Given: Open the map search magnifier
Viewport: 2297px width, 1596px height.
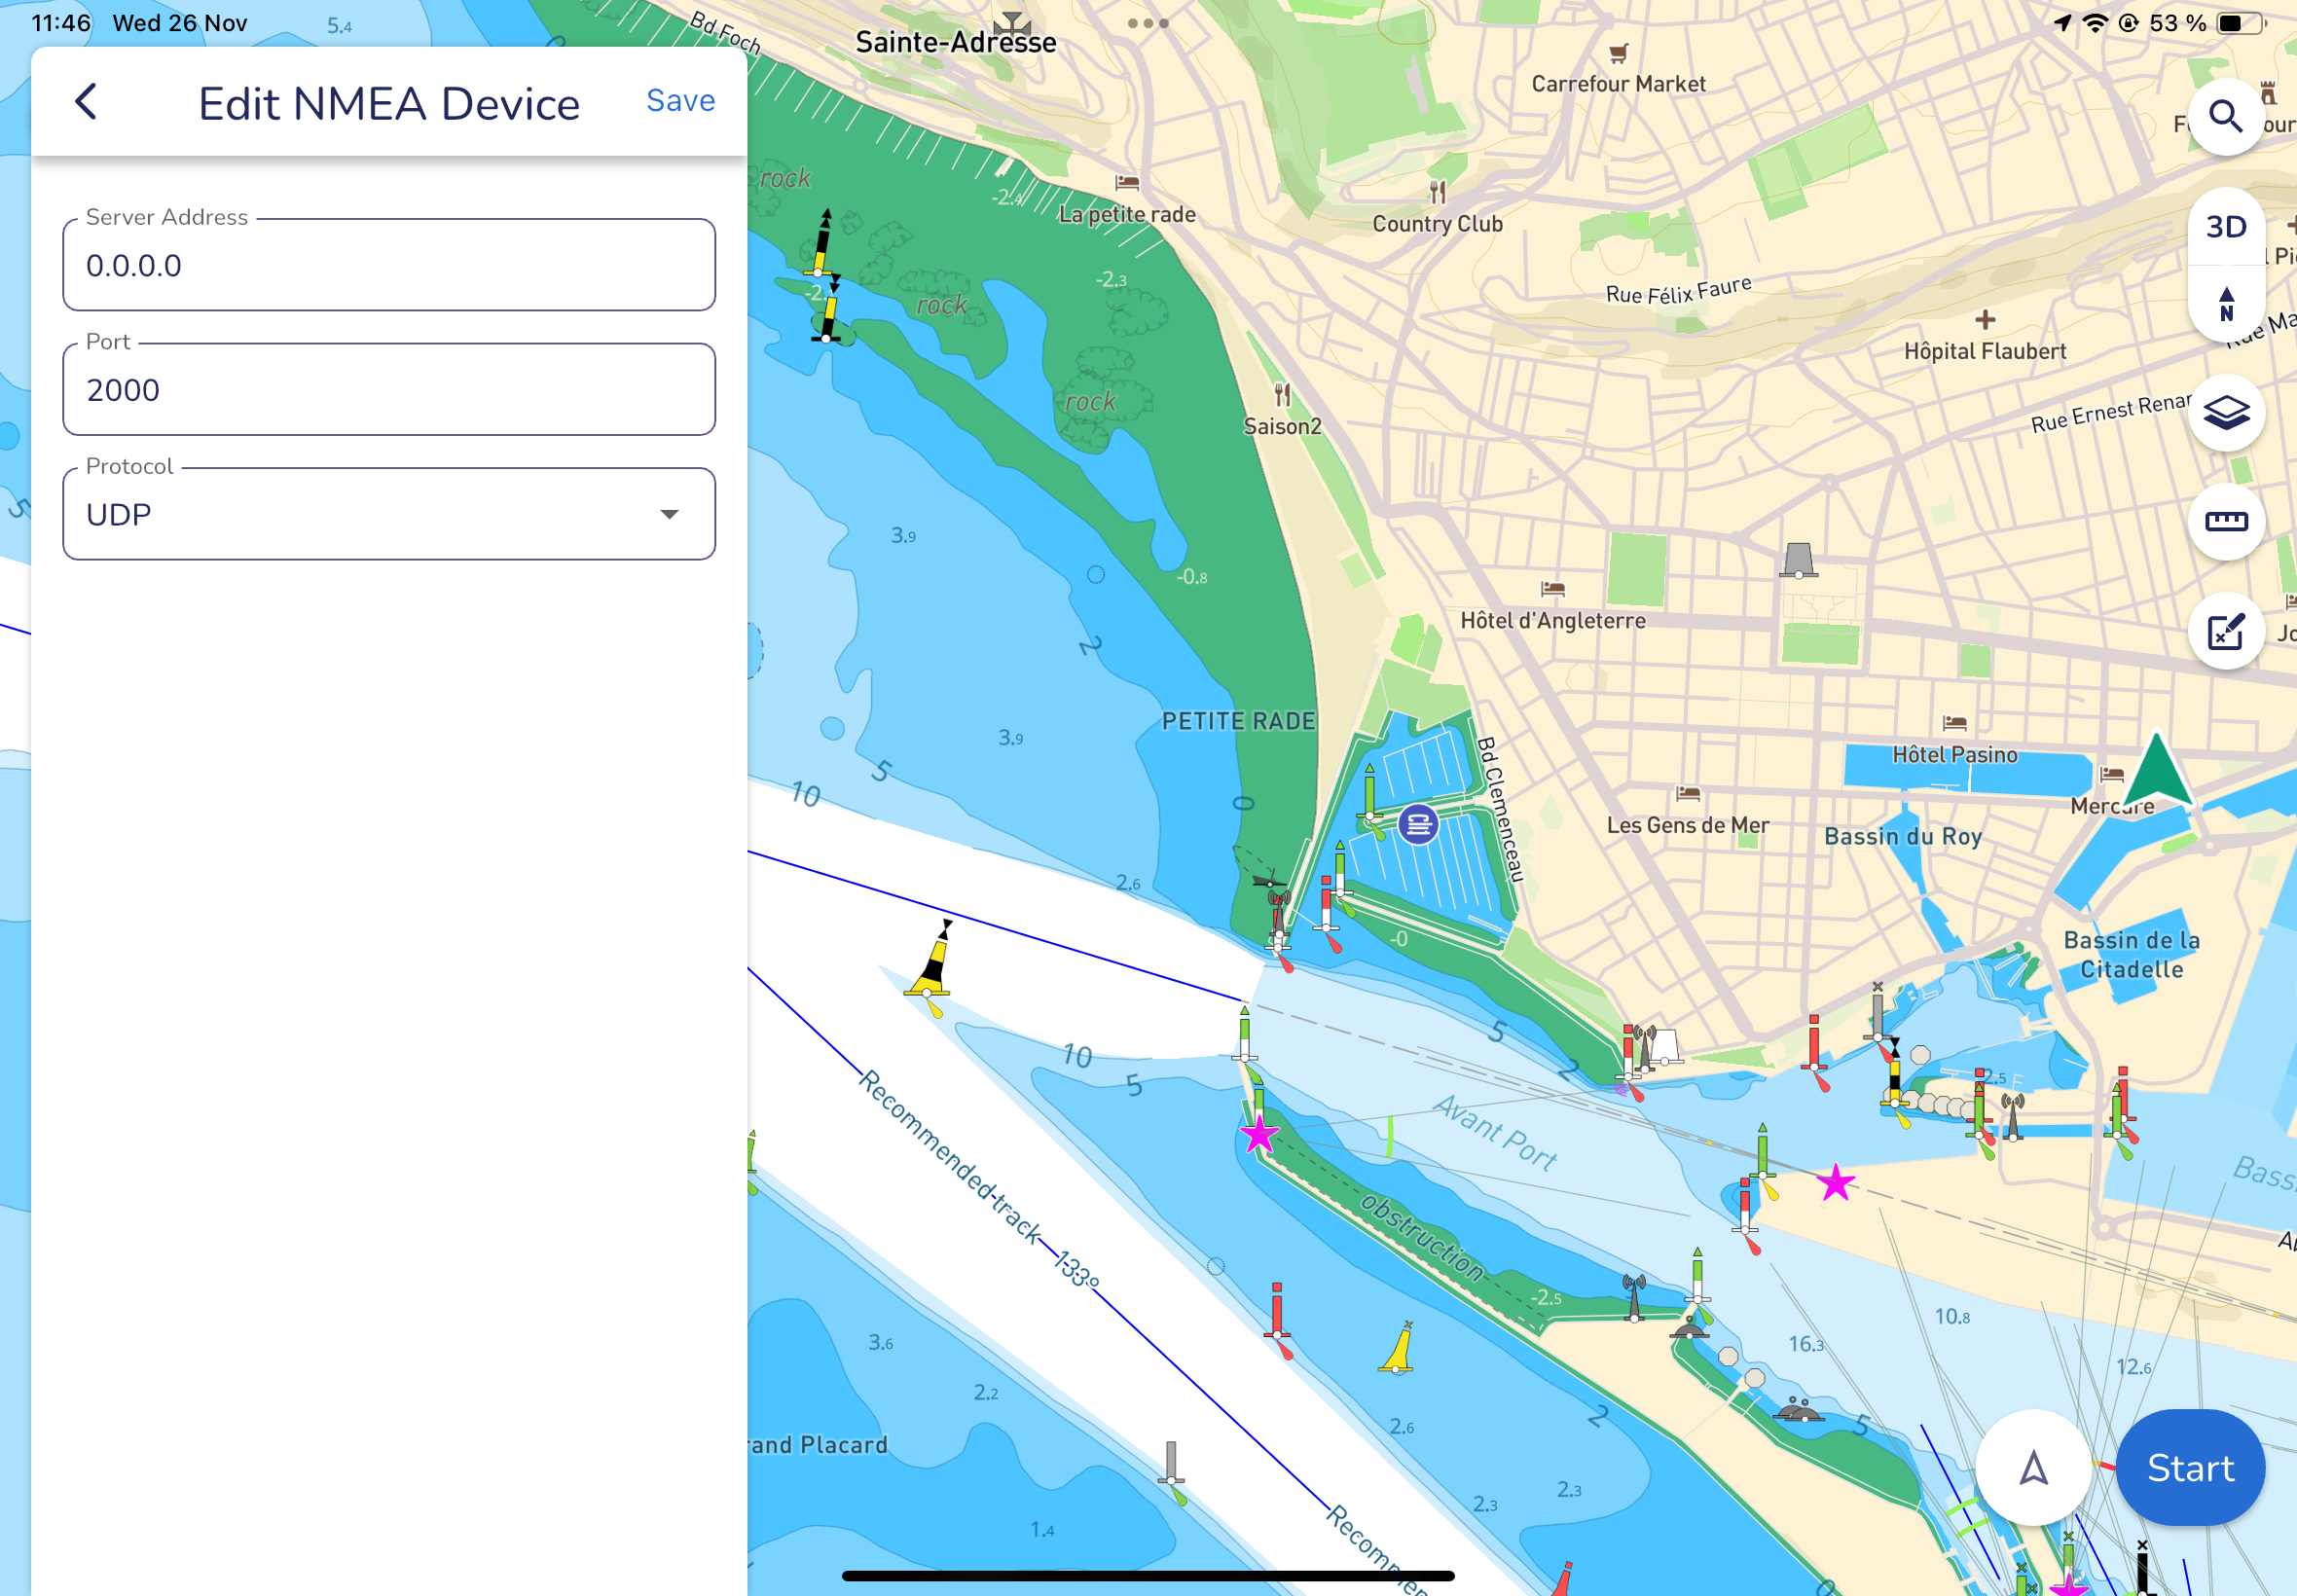Looking at the screenshot, I should click(2225, 117).
